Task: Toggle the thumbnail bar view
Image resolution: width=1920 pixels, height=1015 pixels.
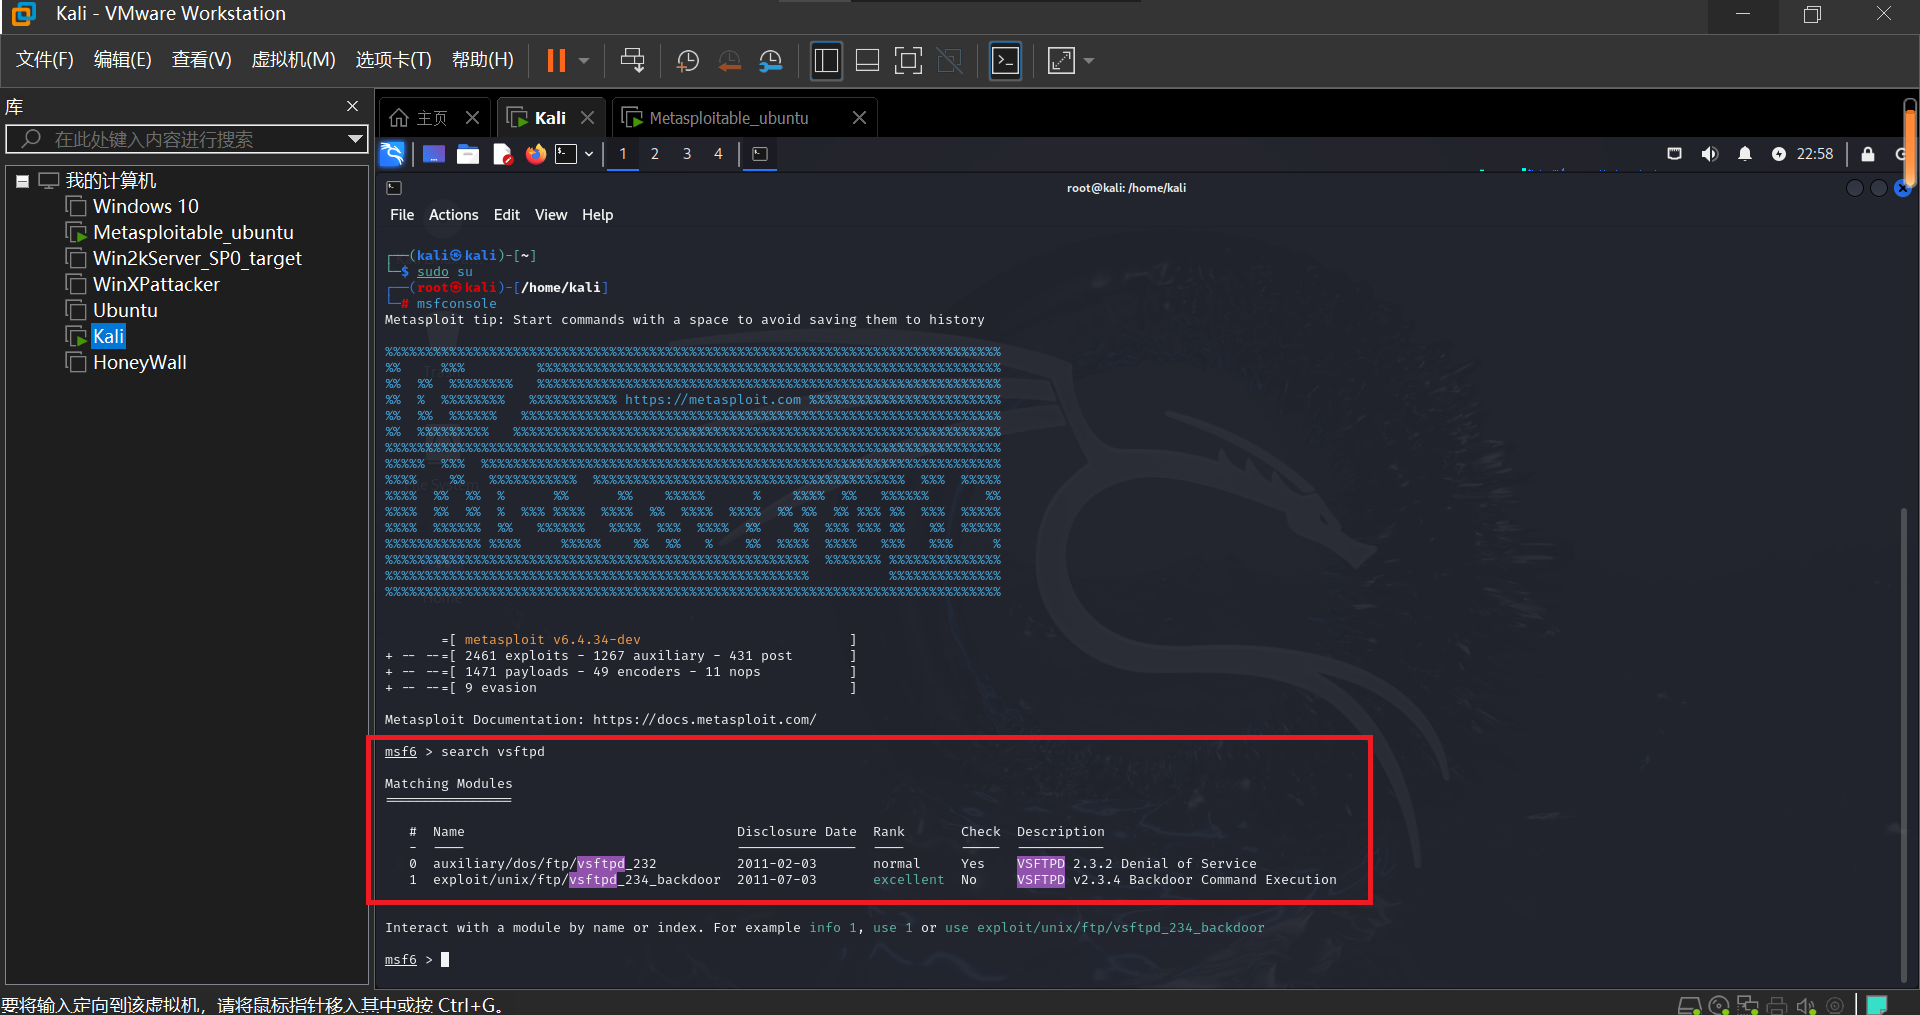Action: click(868, 61)
